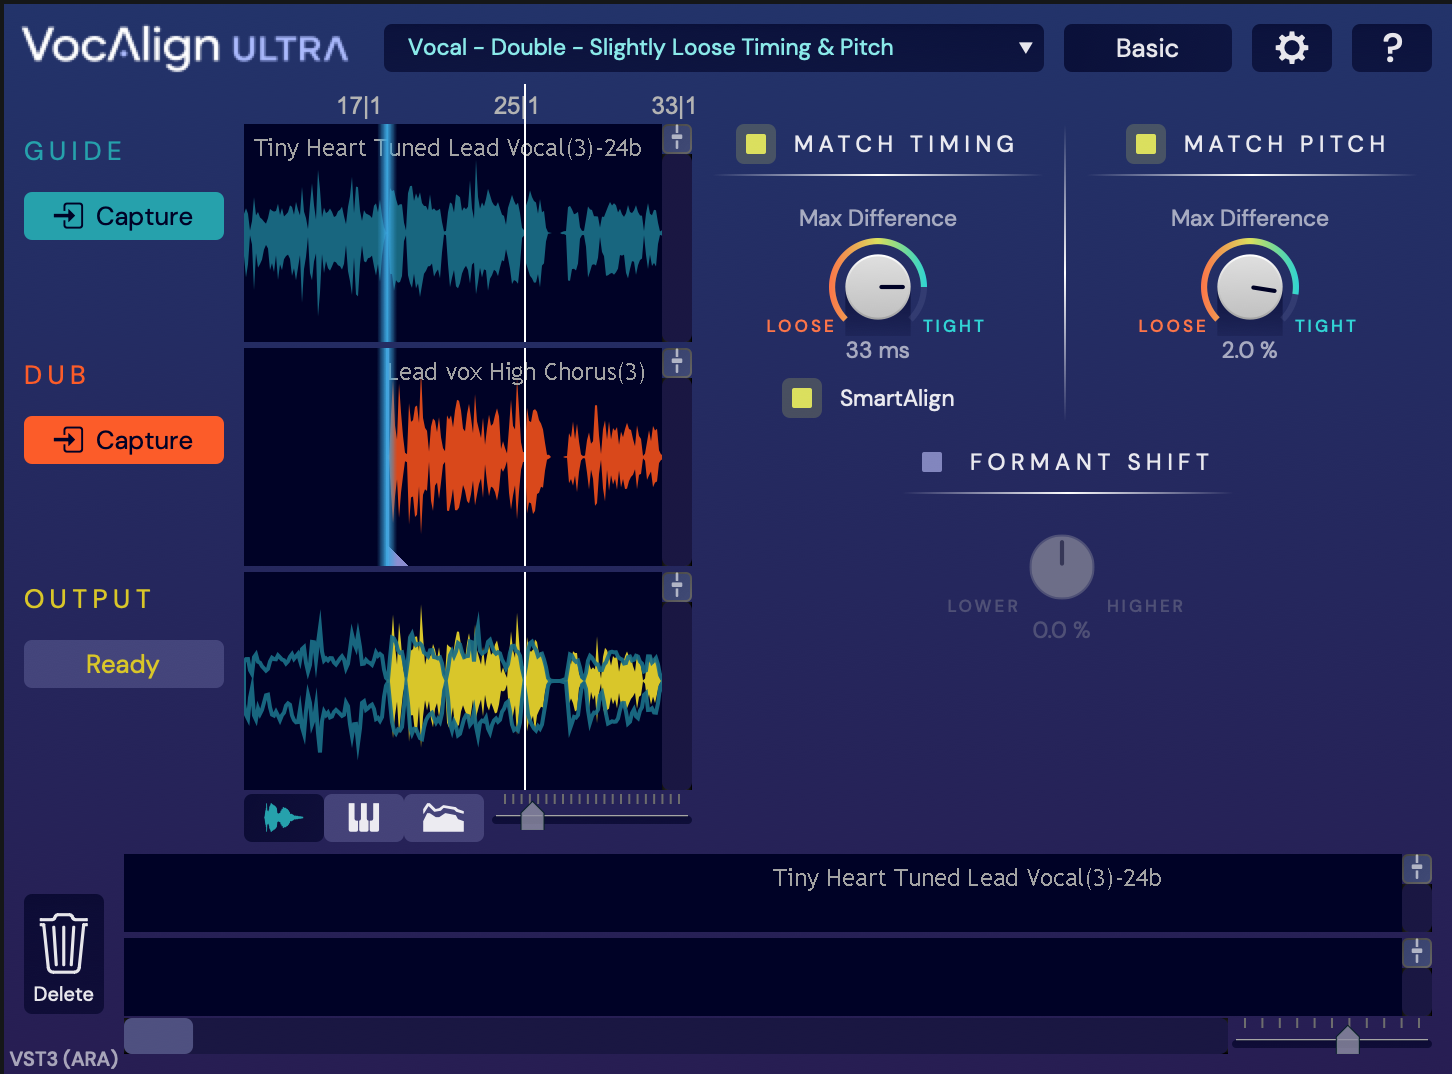This screenshot has height=1074, width=1452.
Task: Toggle the Match Timing checkbox
Action: (756, 144)
